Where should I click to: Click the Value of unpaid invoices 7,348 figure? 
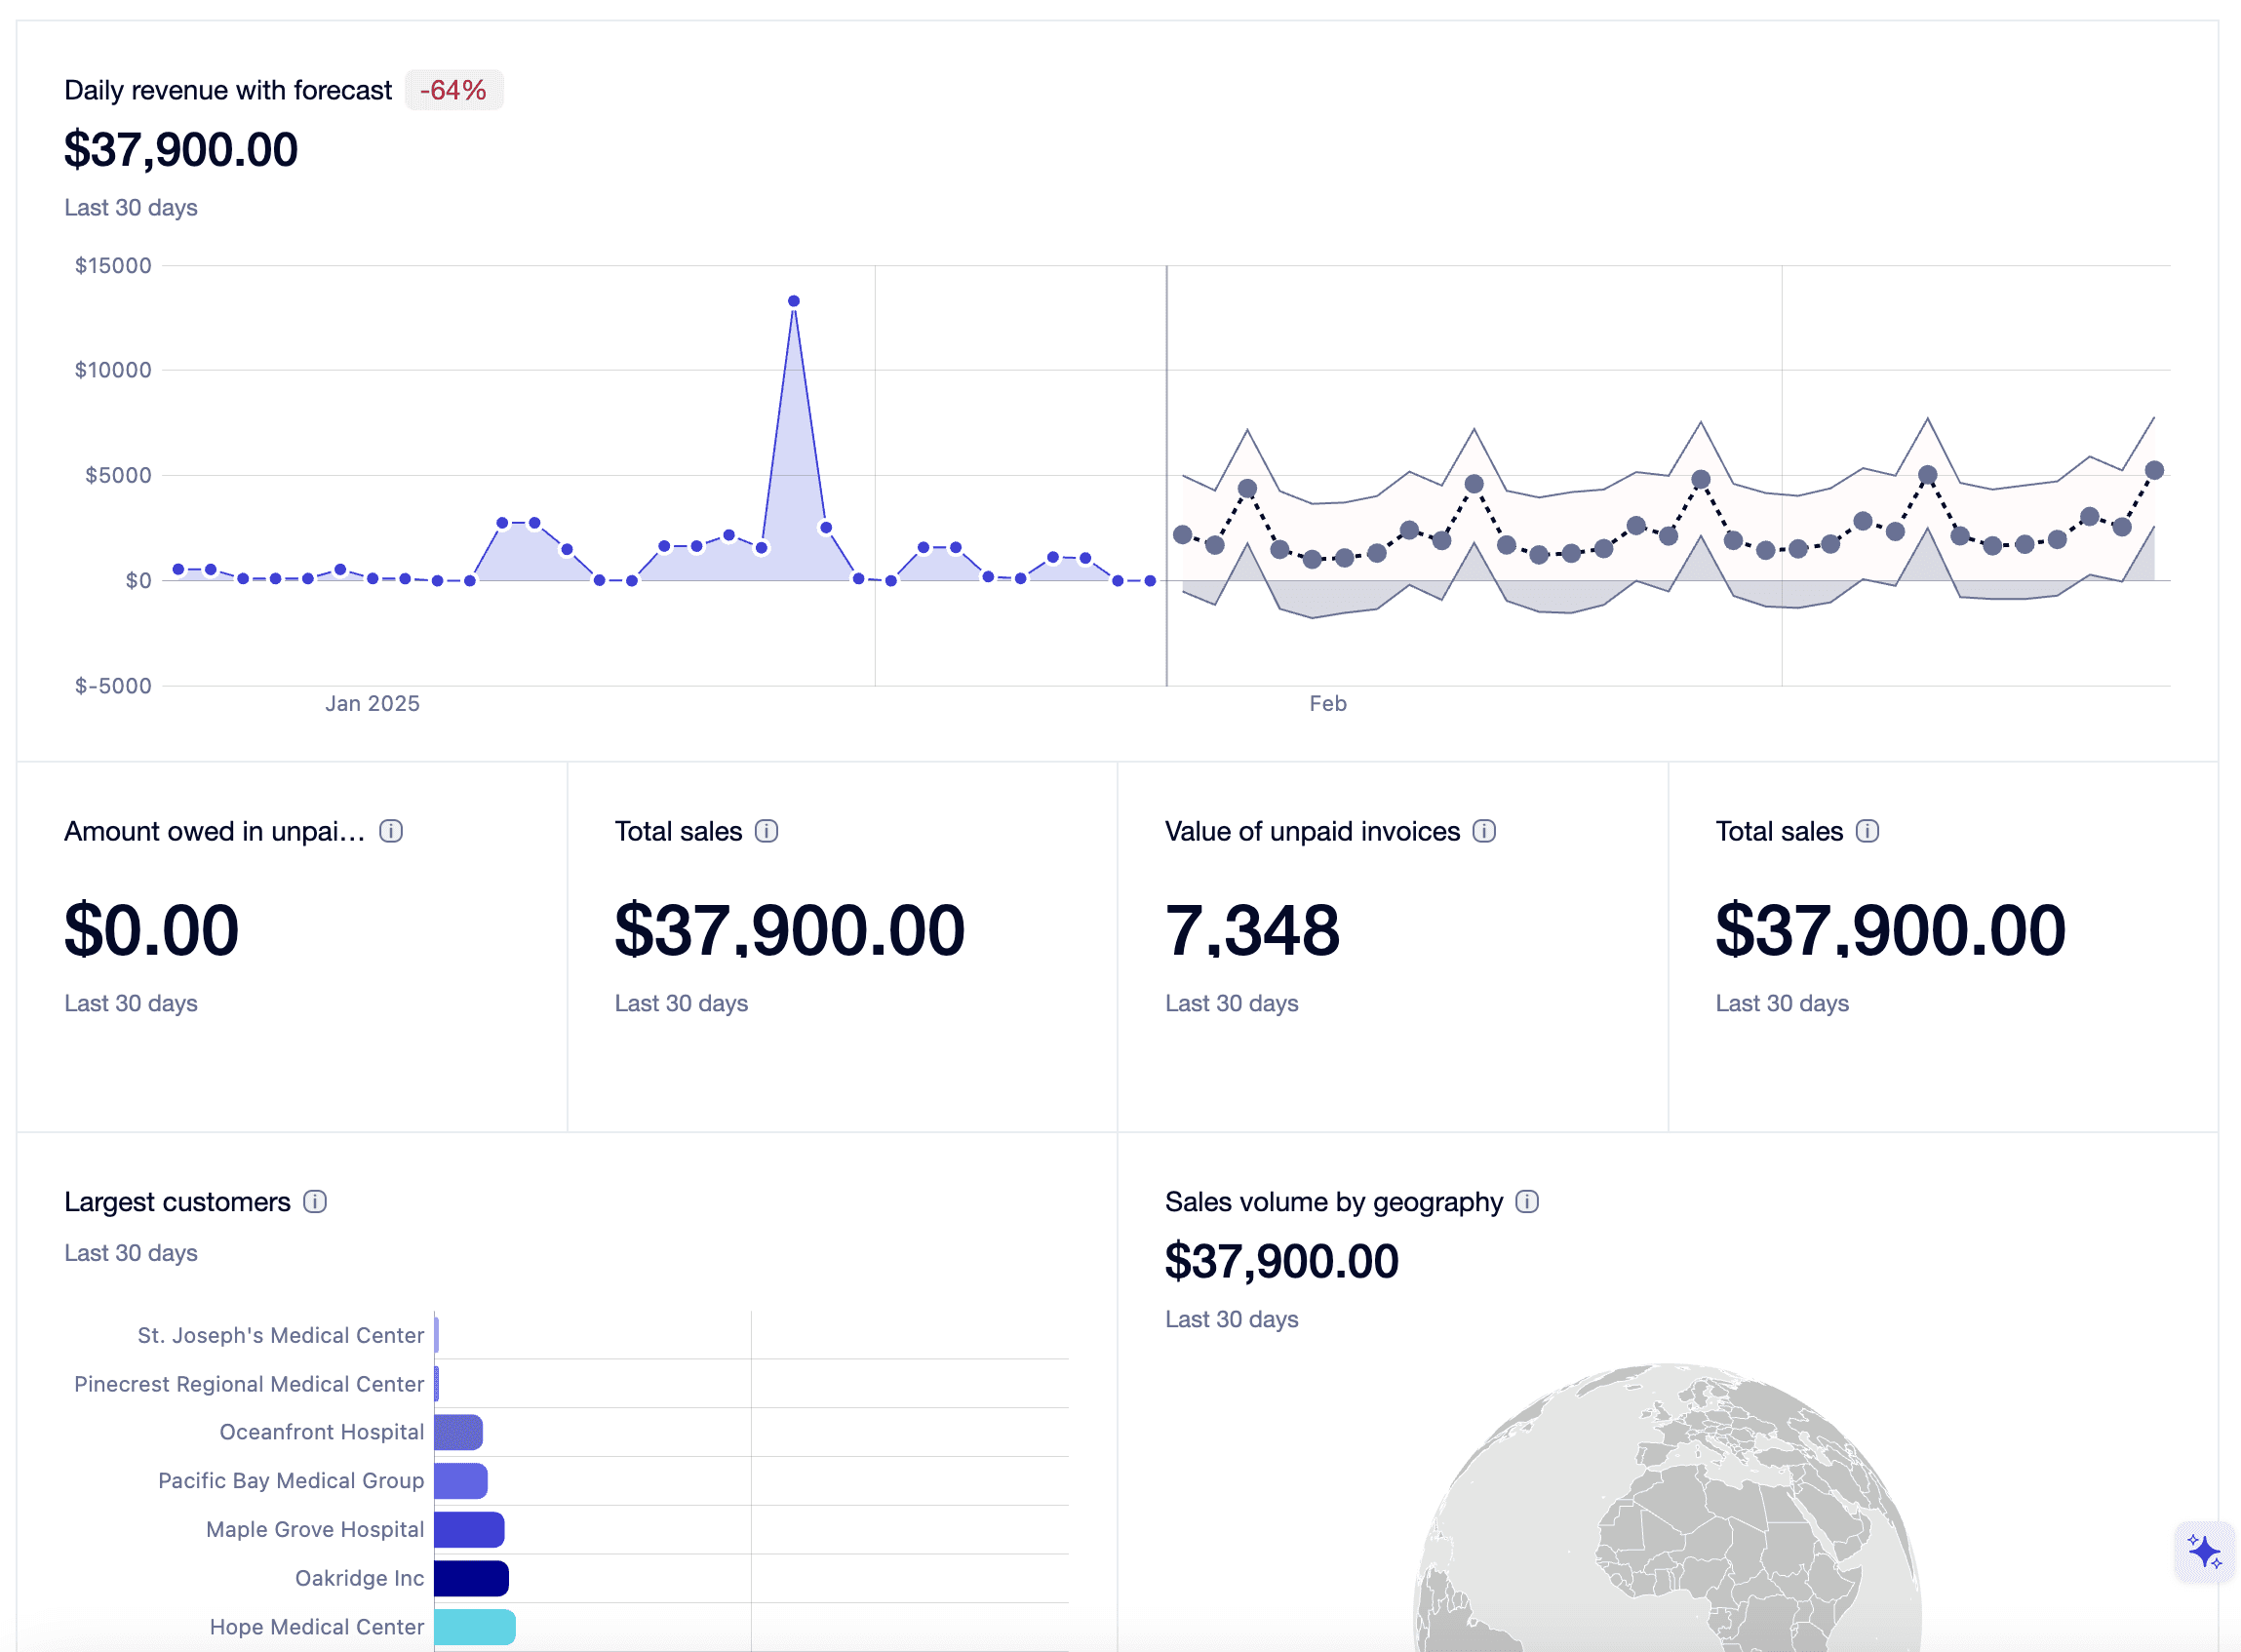[x=1251, y=930]
